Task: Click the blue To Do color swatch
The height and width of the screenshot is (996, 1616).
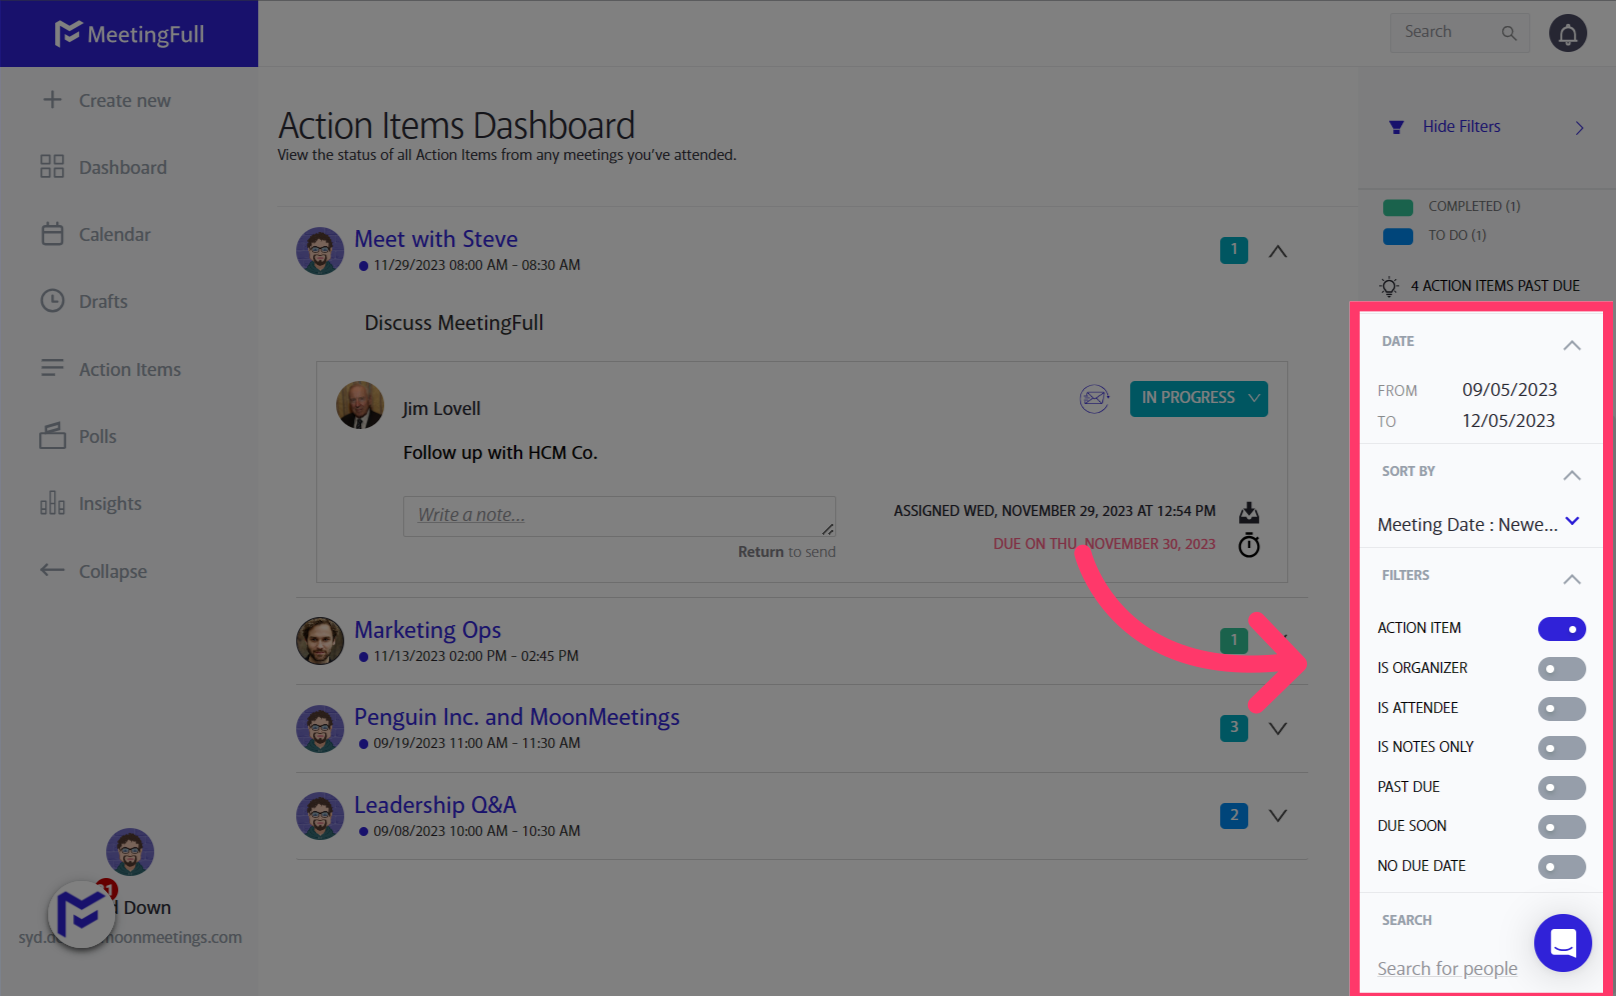Action: coord(1397,236)
